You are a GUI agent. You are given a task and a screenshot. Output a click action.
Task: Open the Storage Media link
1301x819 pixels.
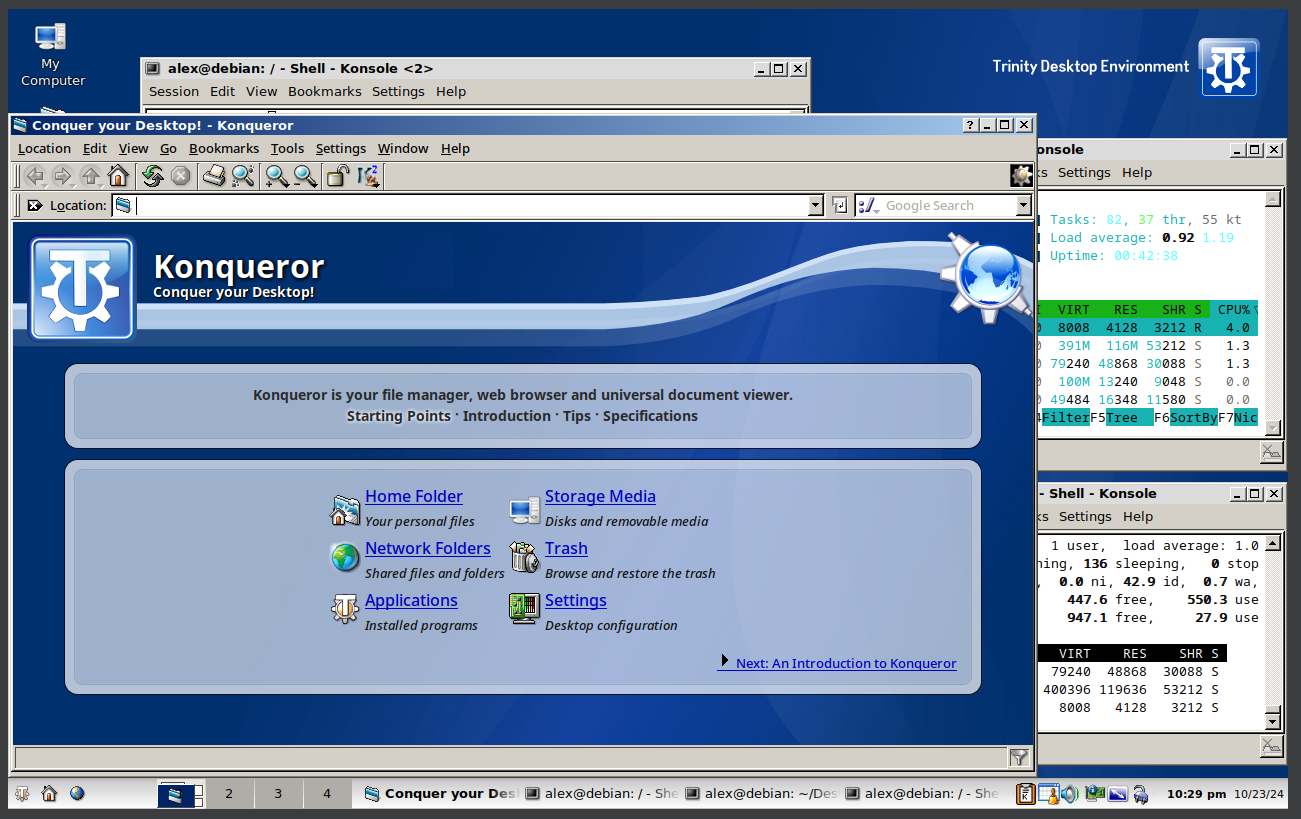point(600,496)
